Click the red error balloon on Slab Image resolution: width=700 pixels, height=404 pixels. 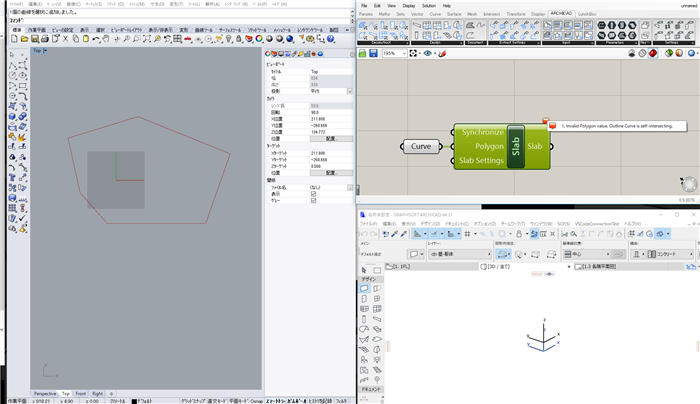pos(546,121)
